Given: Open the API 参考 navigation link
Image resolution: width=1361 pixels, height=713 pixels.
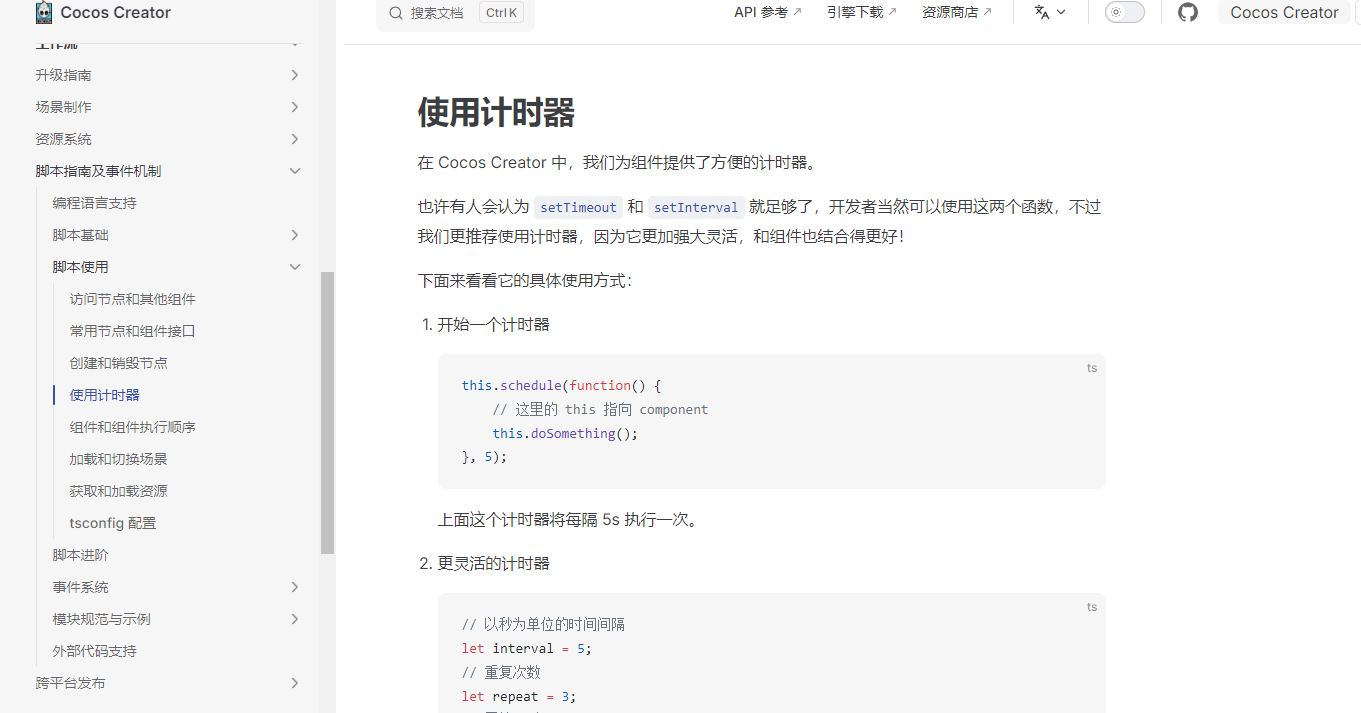Looking at the screenshot, I should [x=768, y=12].
